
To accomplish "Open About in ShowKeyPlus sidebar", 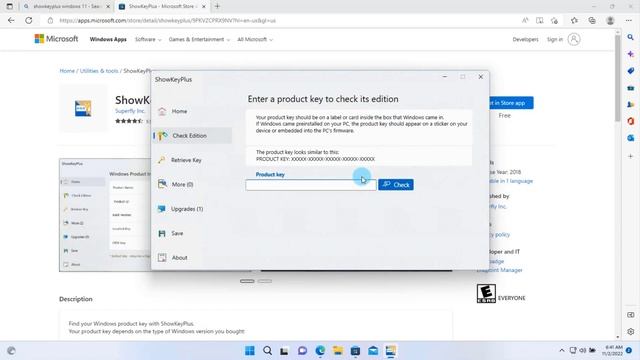I will click(x=192, y=258).
